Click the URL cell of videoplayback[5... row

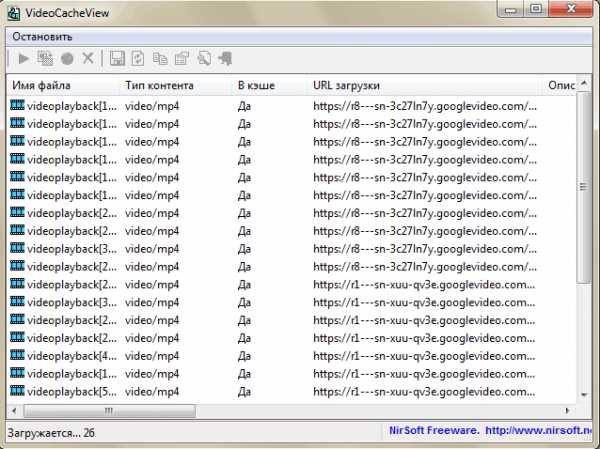424,392
